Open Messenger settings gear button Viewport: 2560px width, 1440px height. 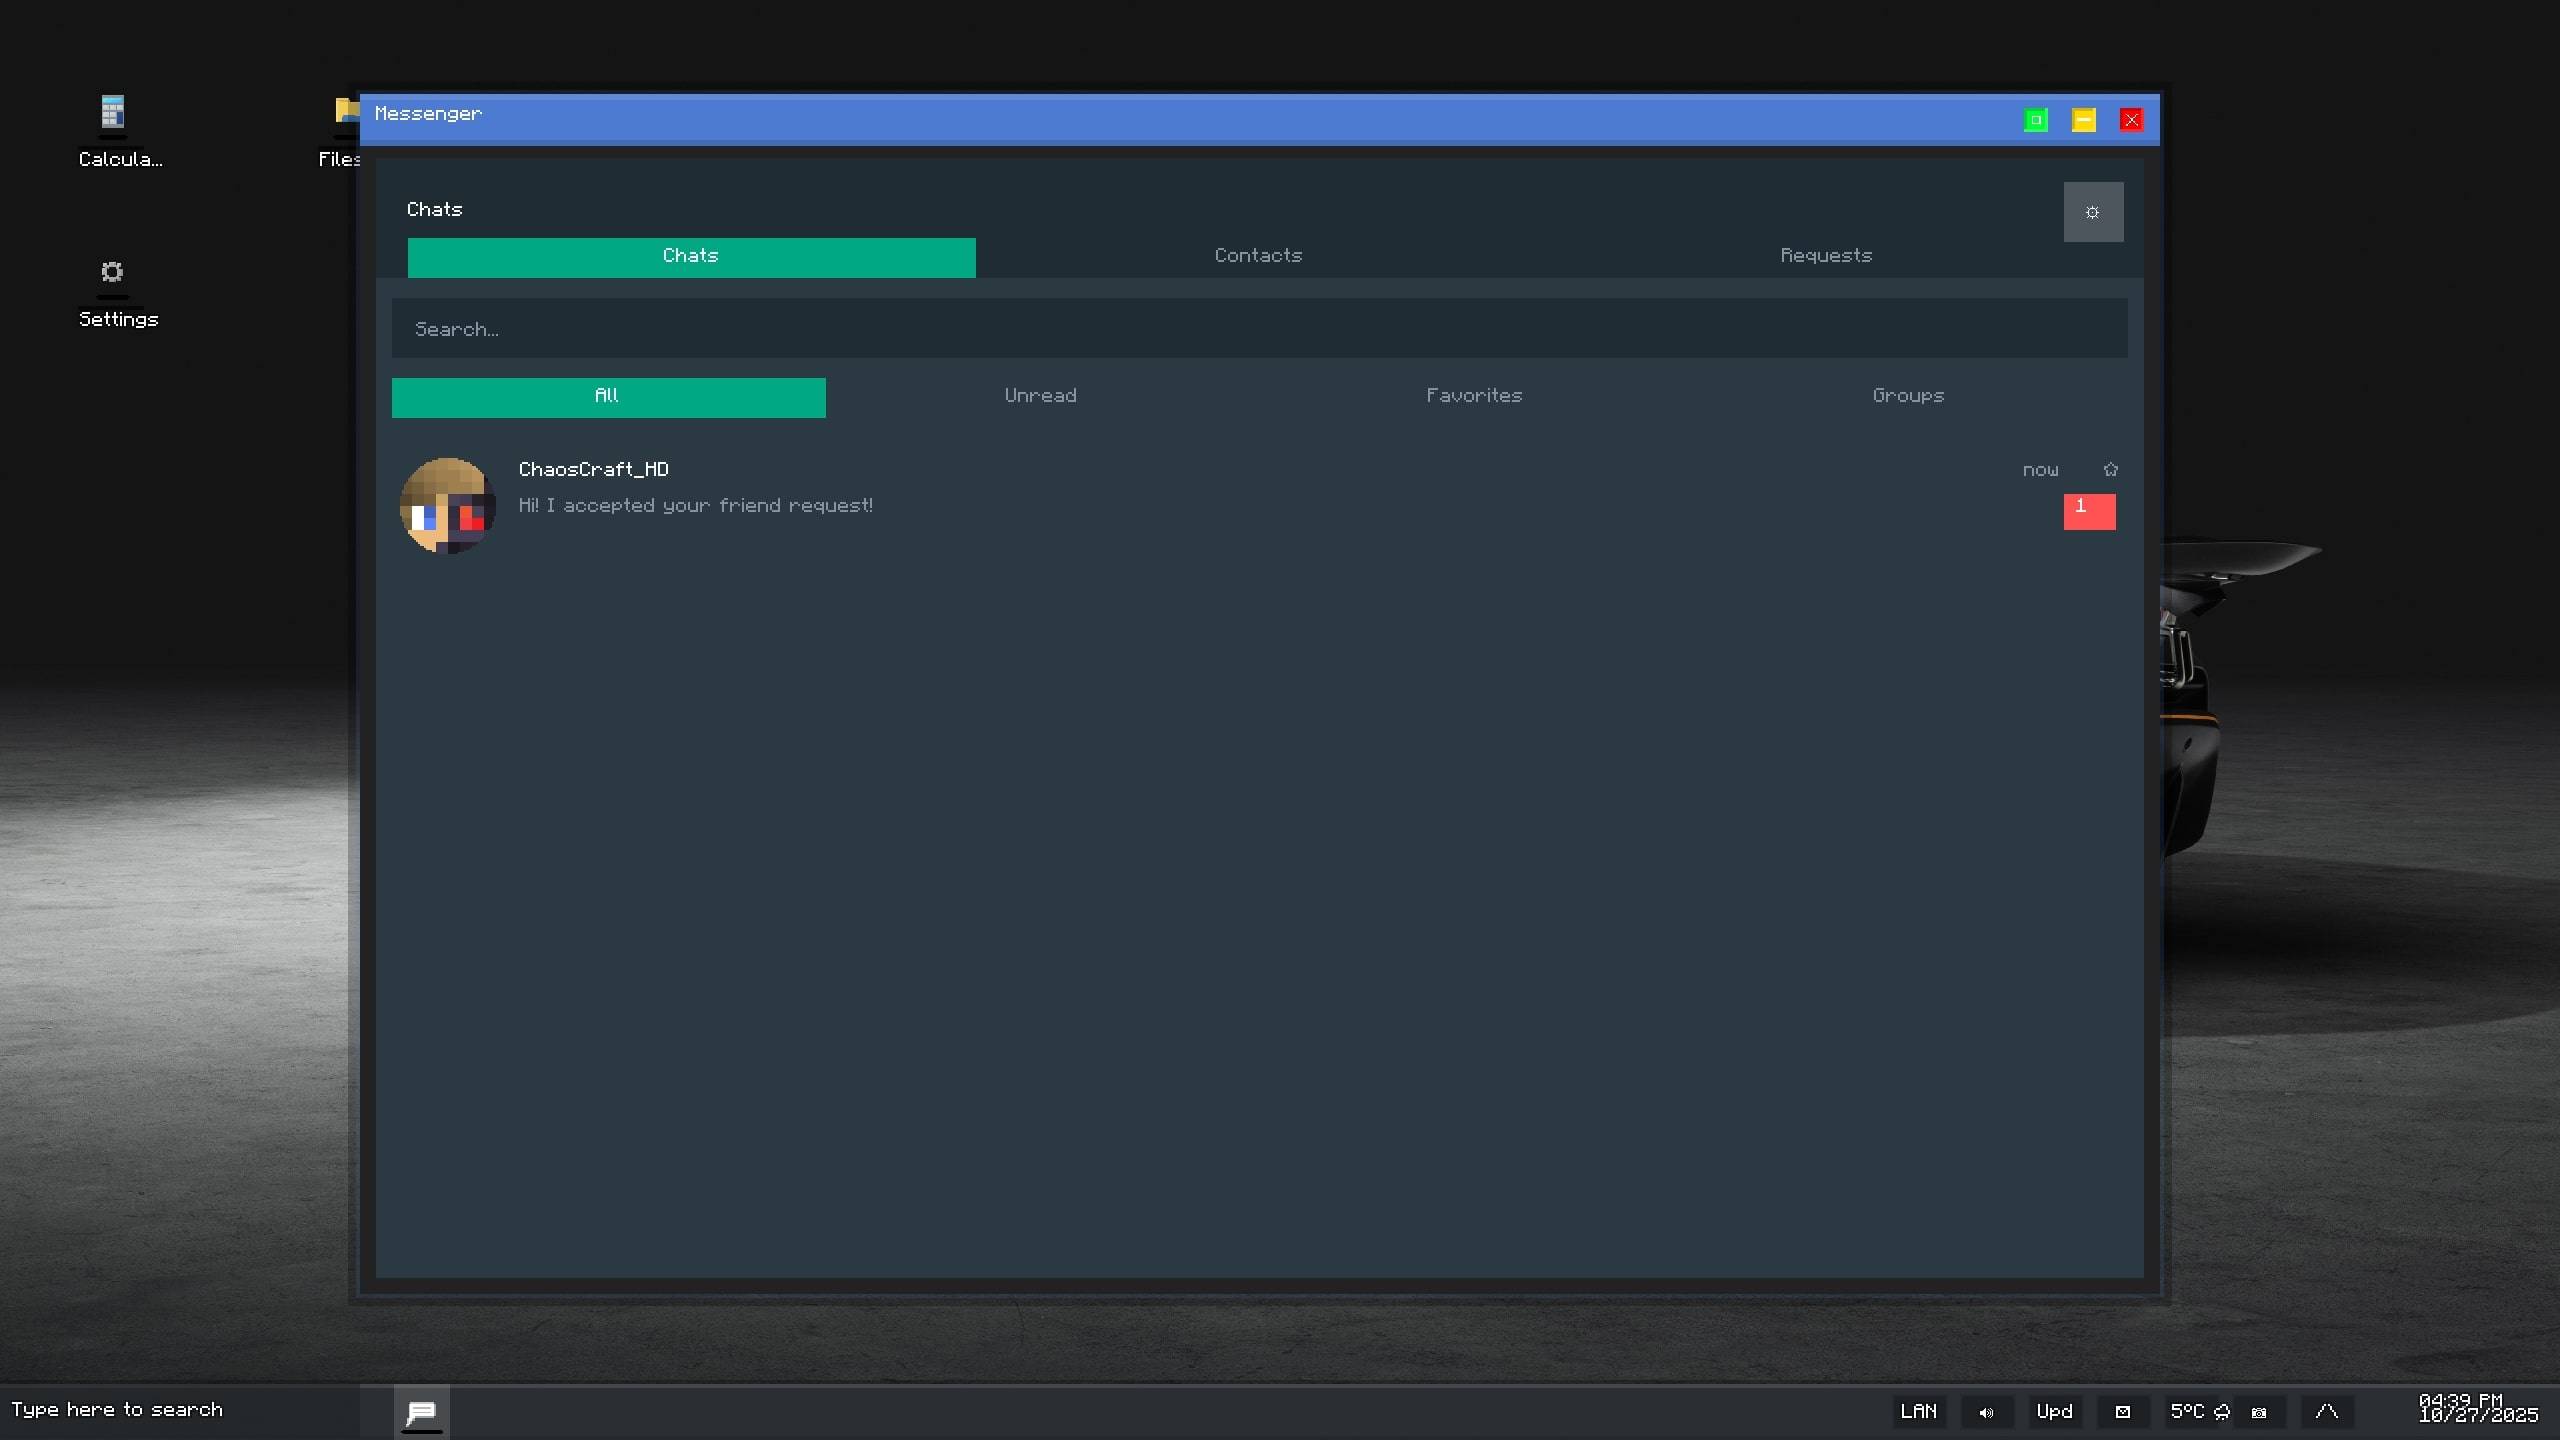coord(2093,212)
